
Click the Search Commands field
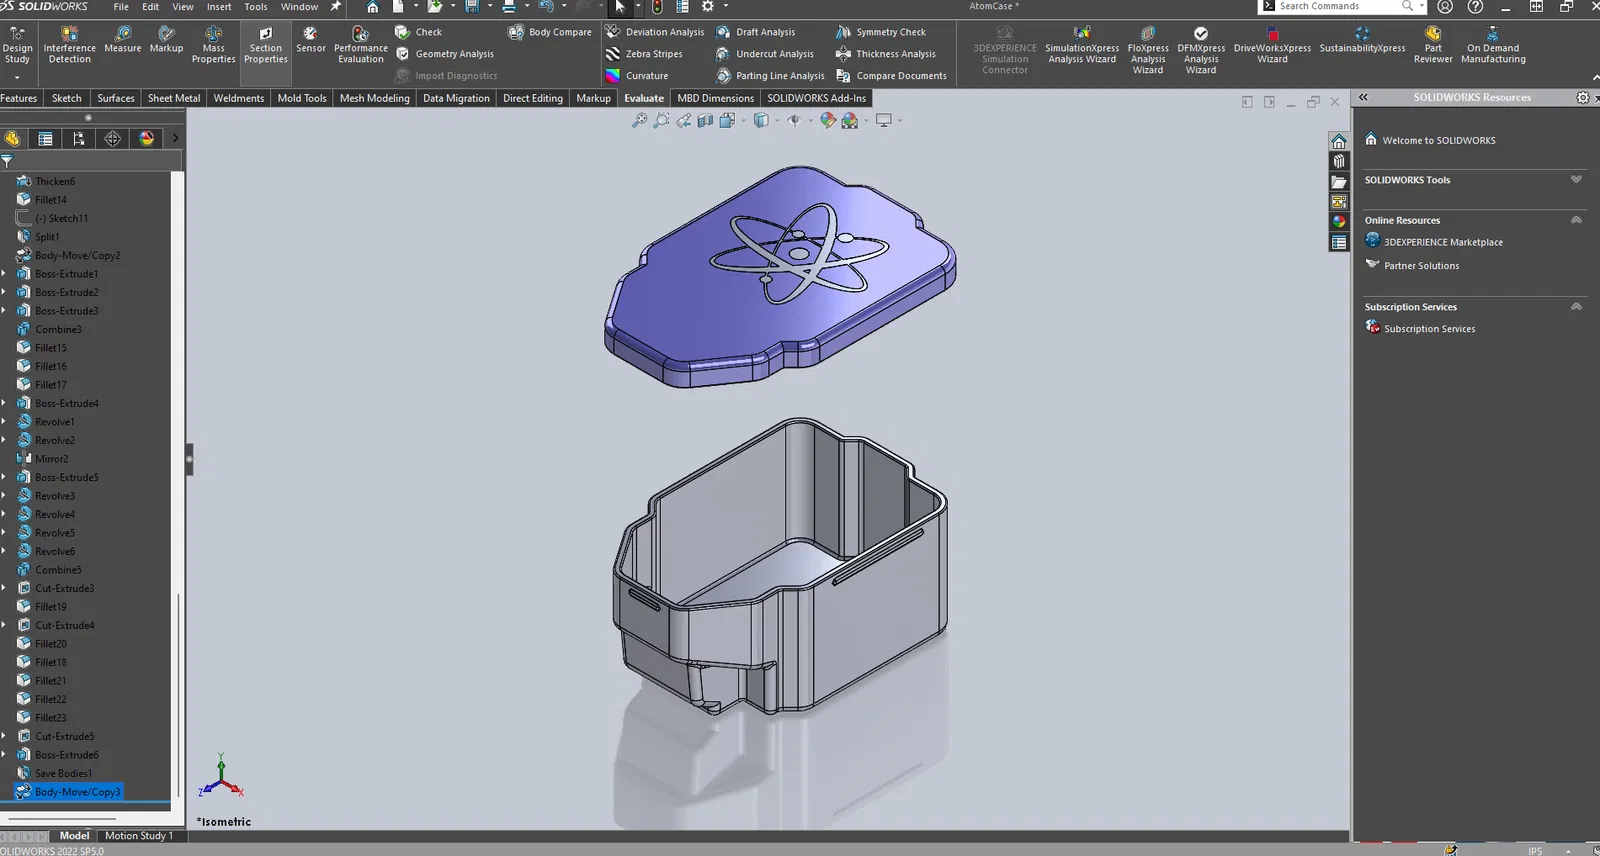click(1342, 7)
